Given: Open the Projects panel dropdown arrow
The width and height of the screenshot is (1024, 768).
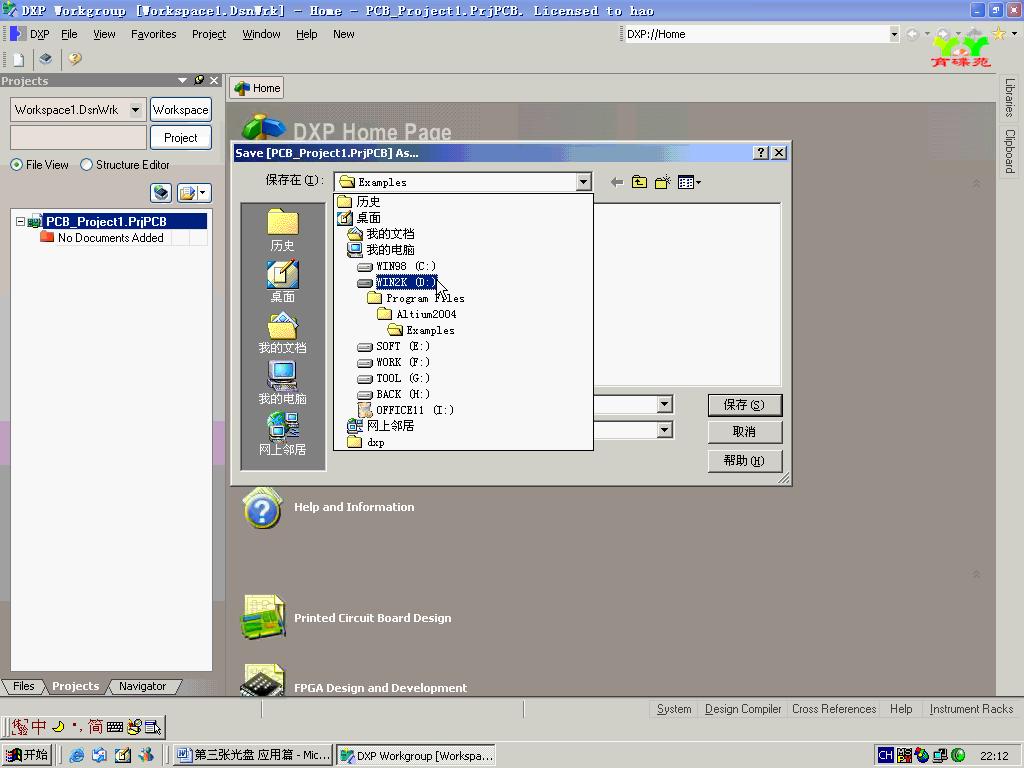Looking at the screenshot, I should tap(182, 80).
